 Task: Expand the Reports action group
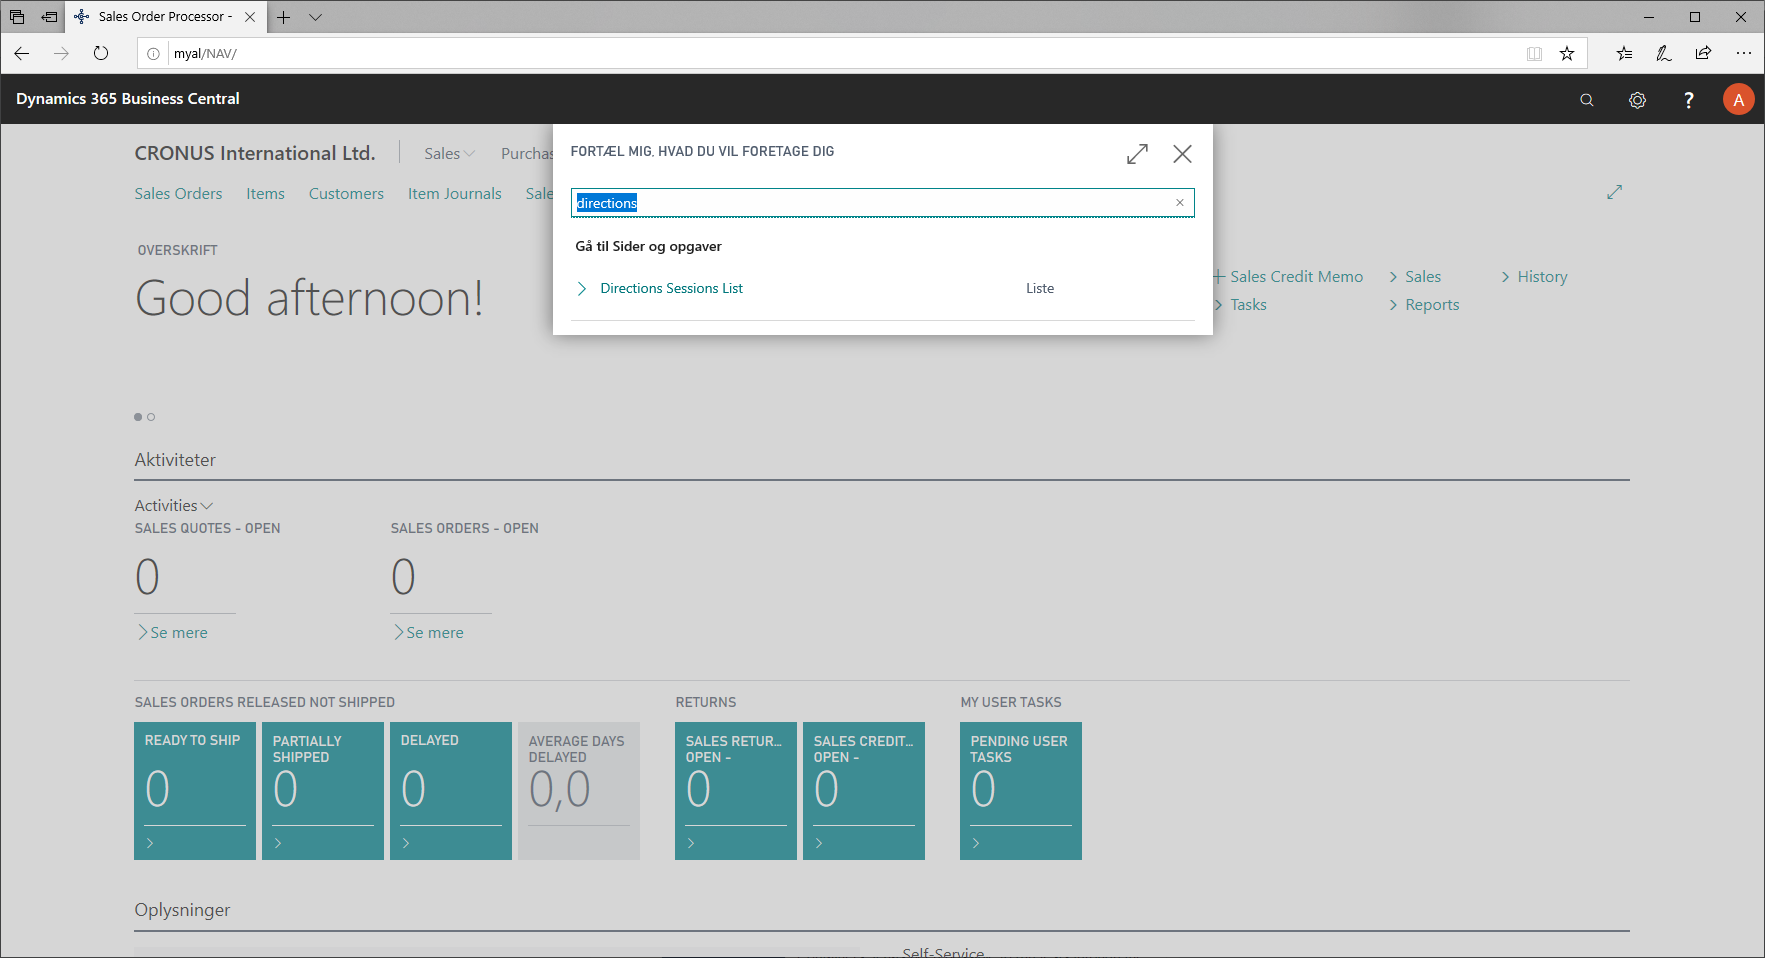click(x=1424, y=305)
